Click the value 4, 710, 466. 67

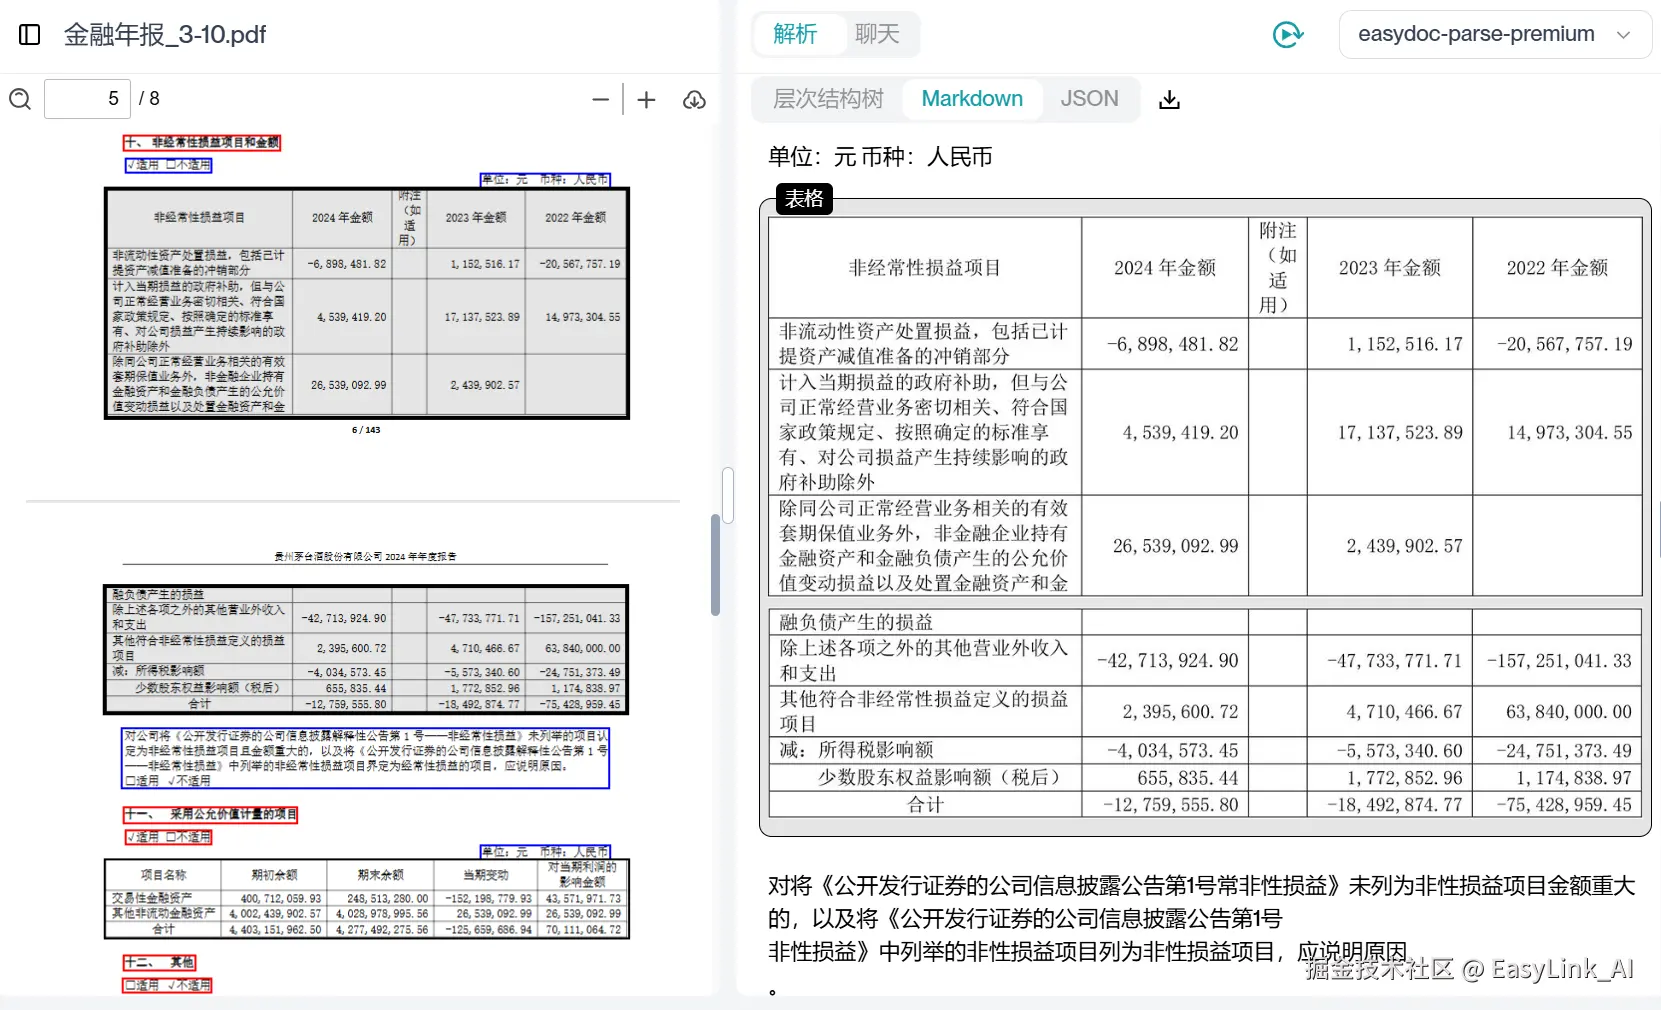pos(1404,712)
